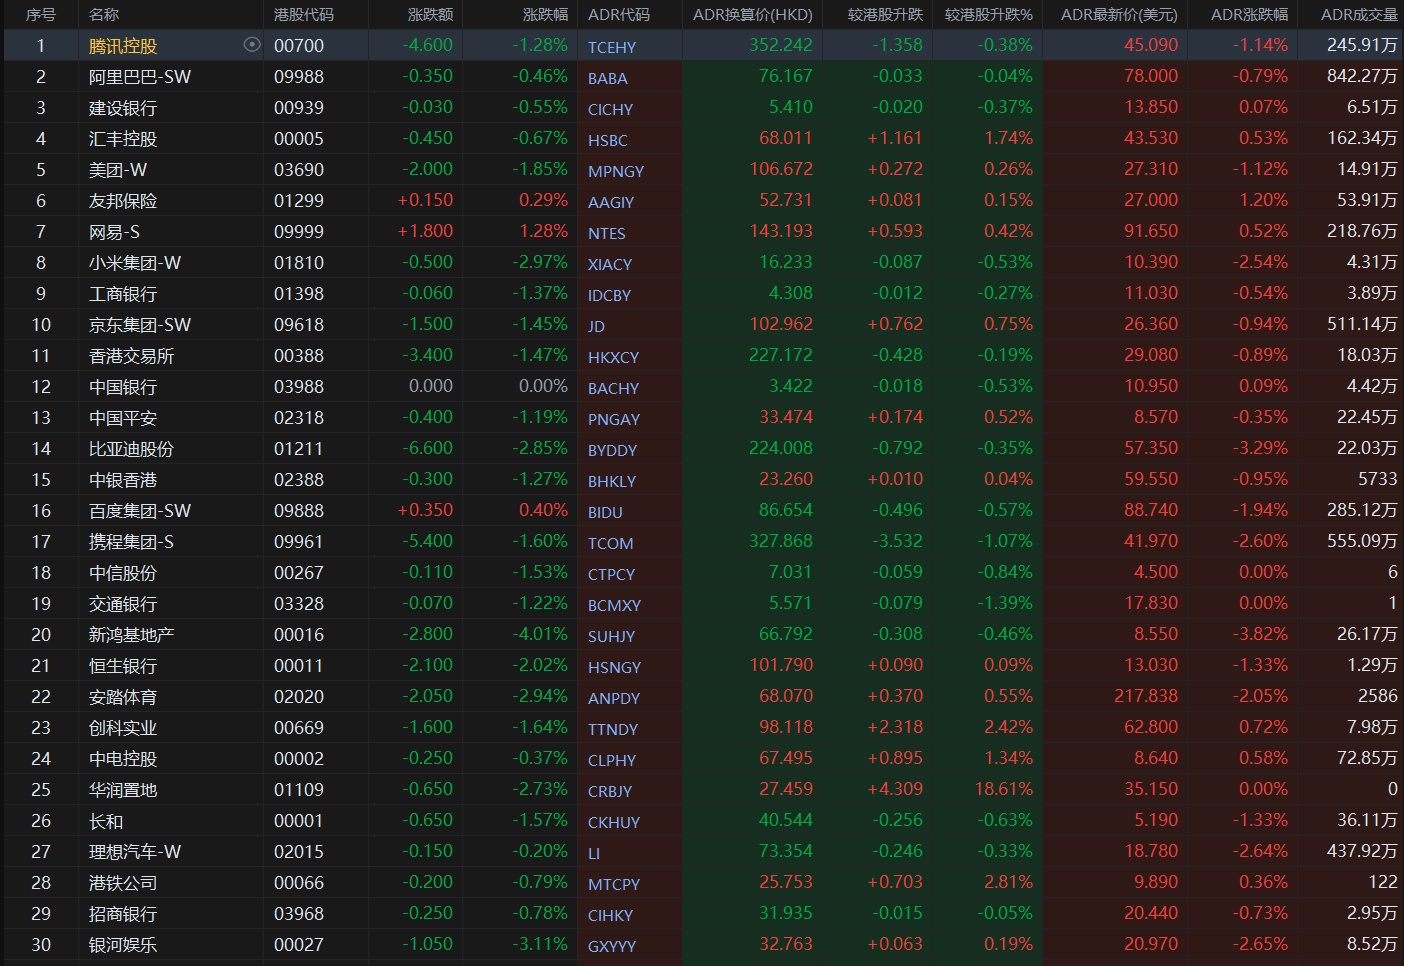Viewport: 1404px width, 966px height.
Task: Select 中电控股 stock name
Action: 123,759
